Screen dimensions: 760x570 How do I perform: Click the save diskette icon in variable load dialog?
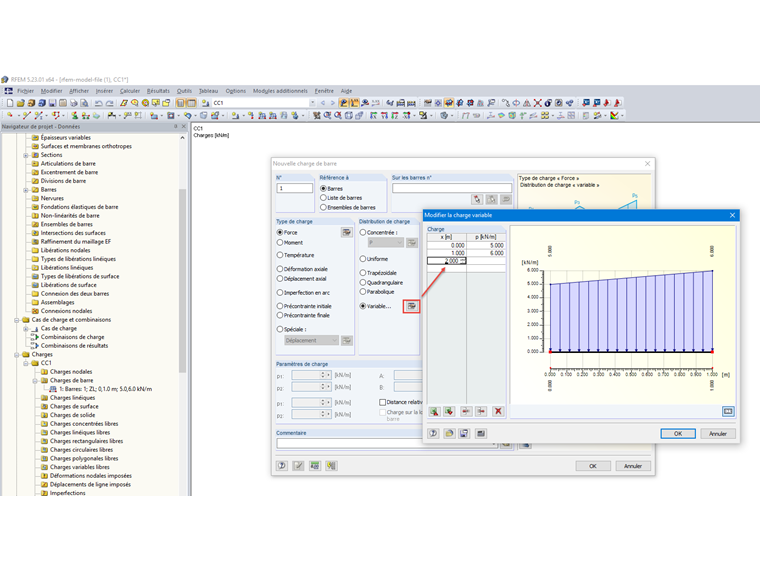pyautogui.click(x=464, y=433)
